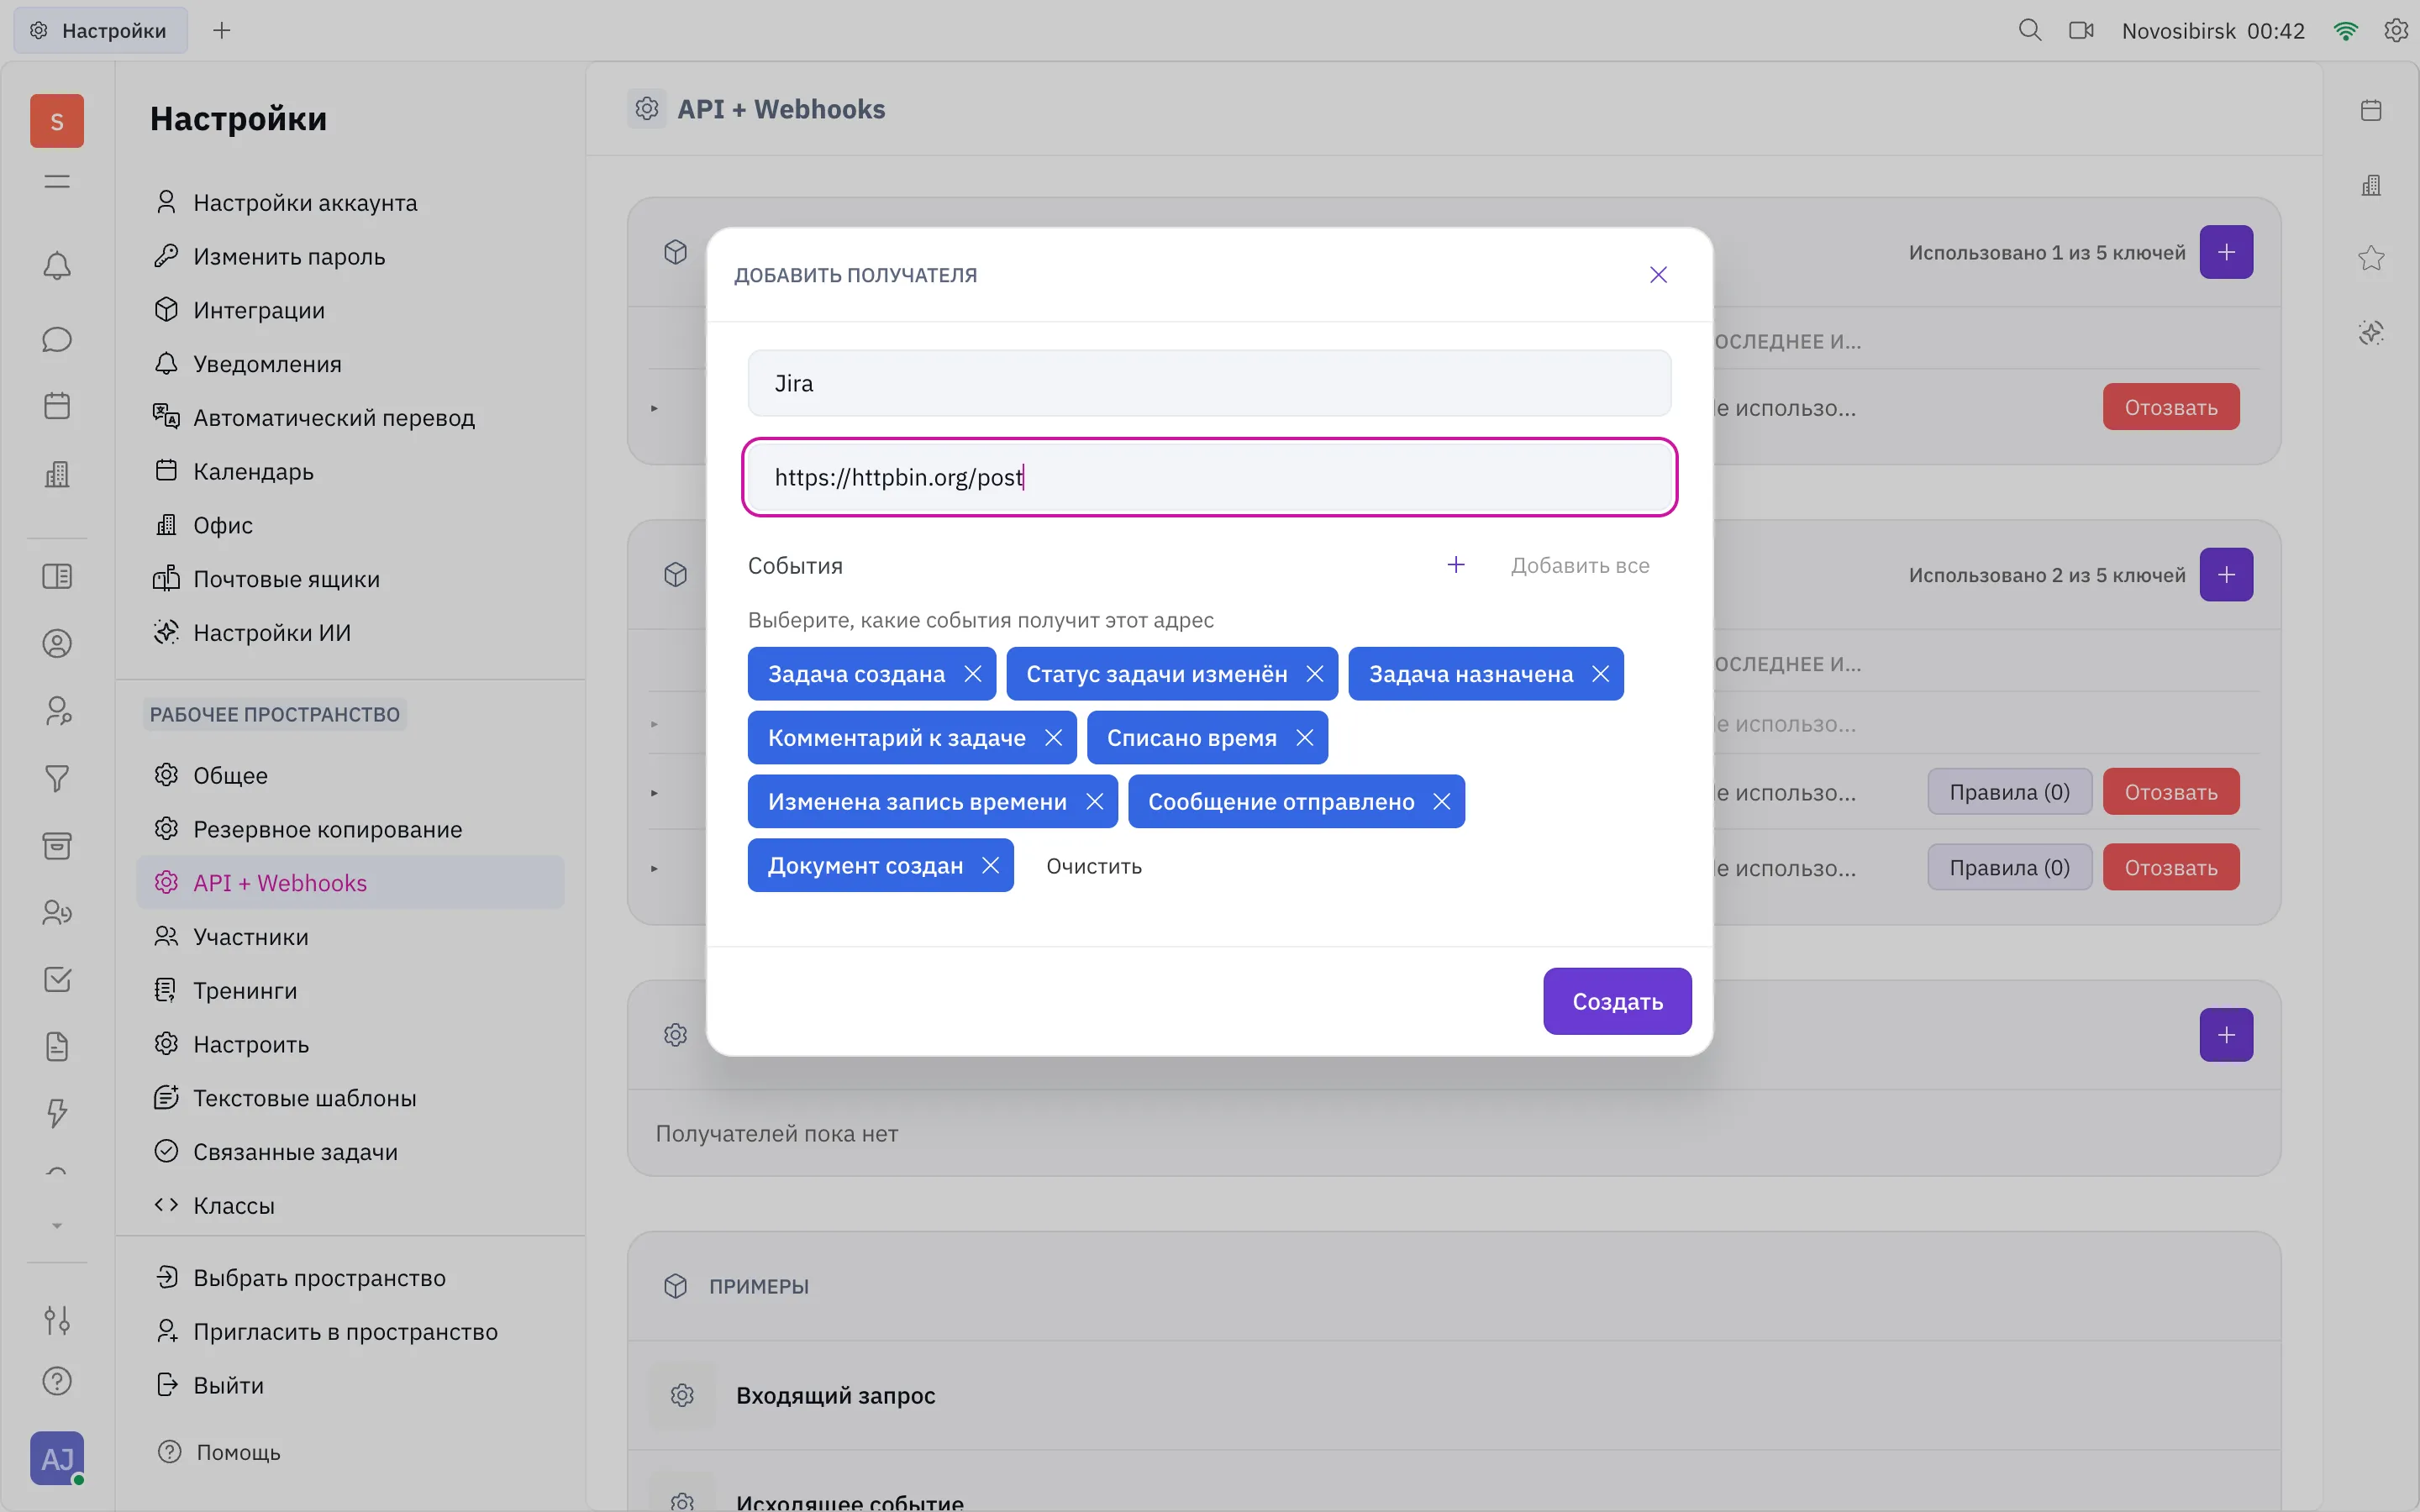Viewport: 2420px width, 1512px height.
Task: Add a new tab with plus icon
Action: pyautogui.click(x=222, y=30)
